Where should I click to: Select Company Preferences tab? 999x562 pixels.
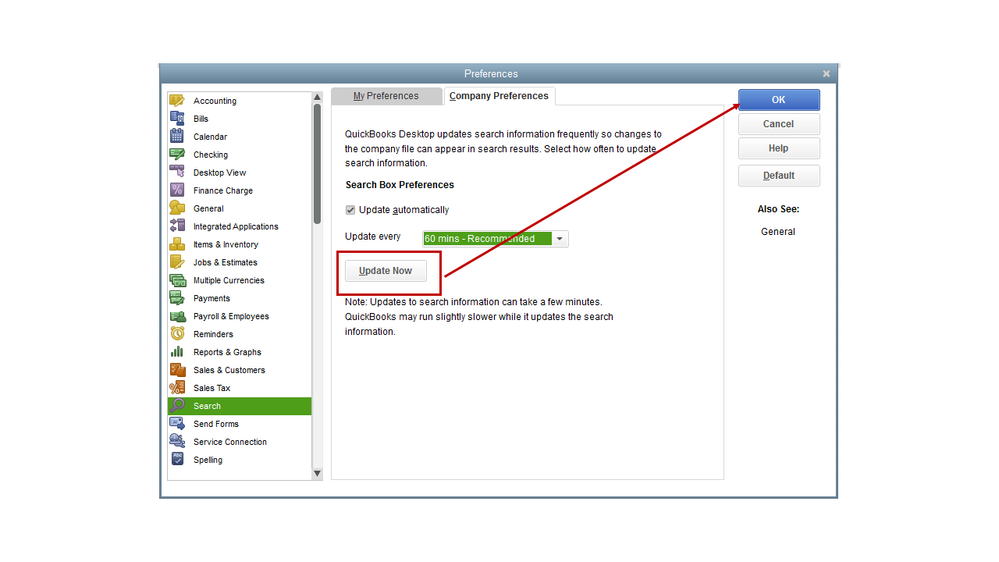tap(499, 96)
